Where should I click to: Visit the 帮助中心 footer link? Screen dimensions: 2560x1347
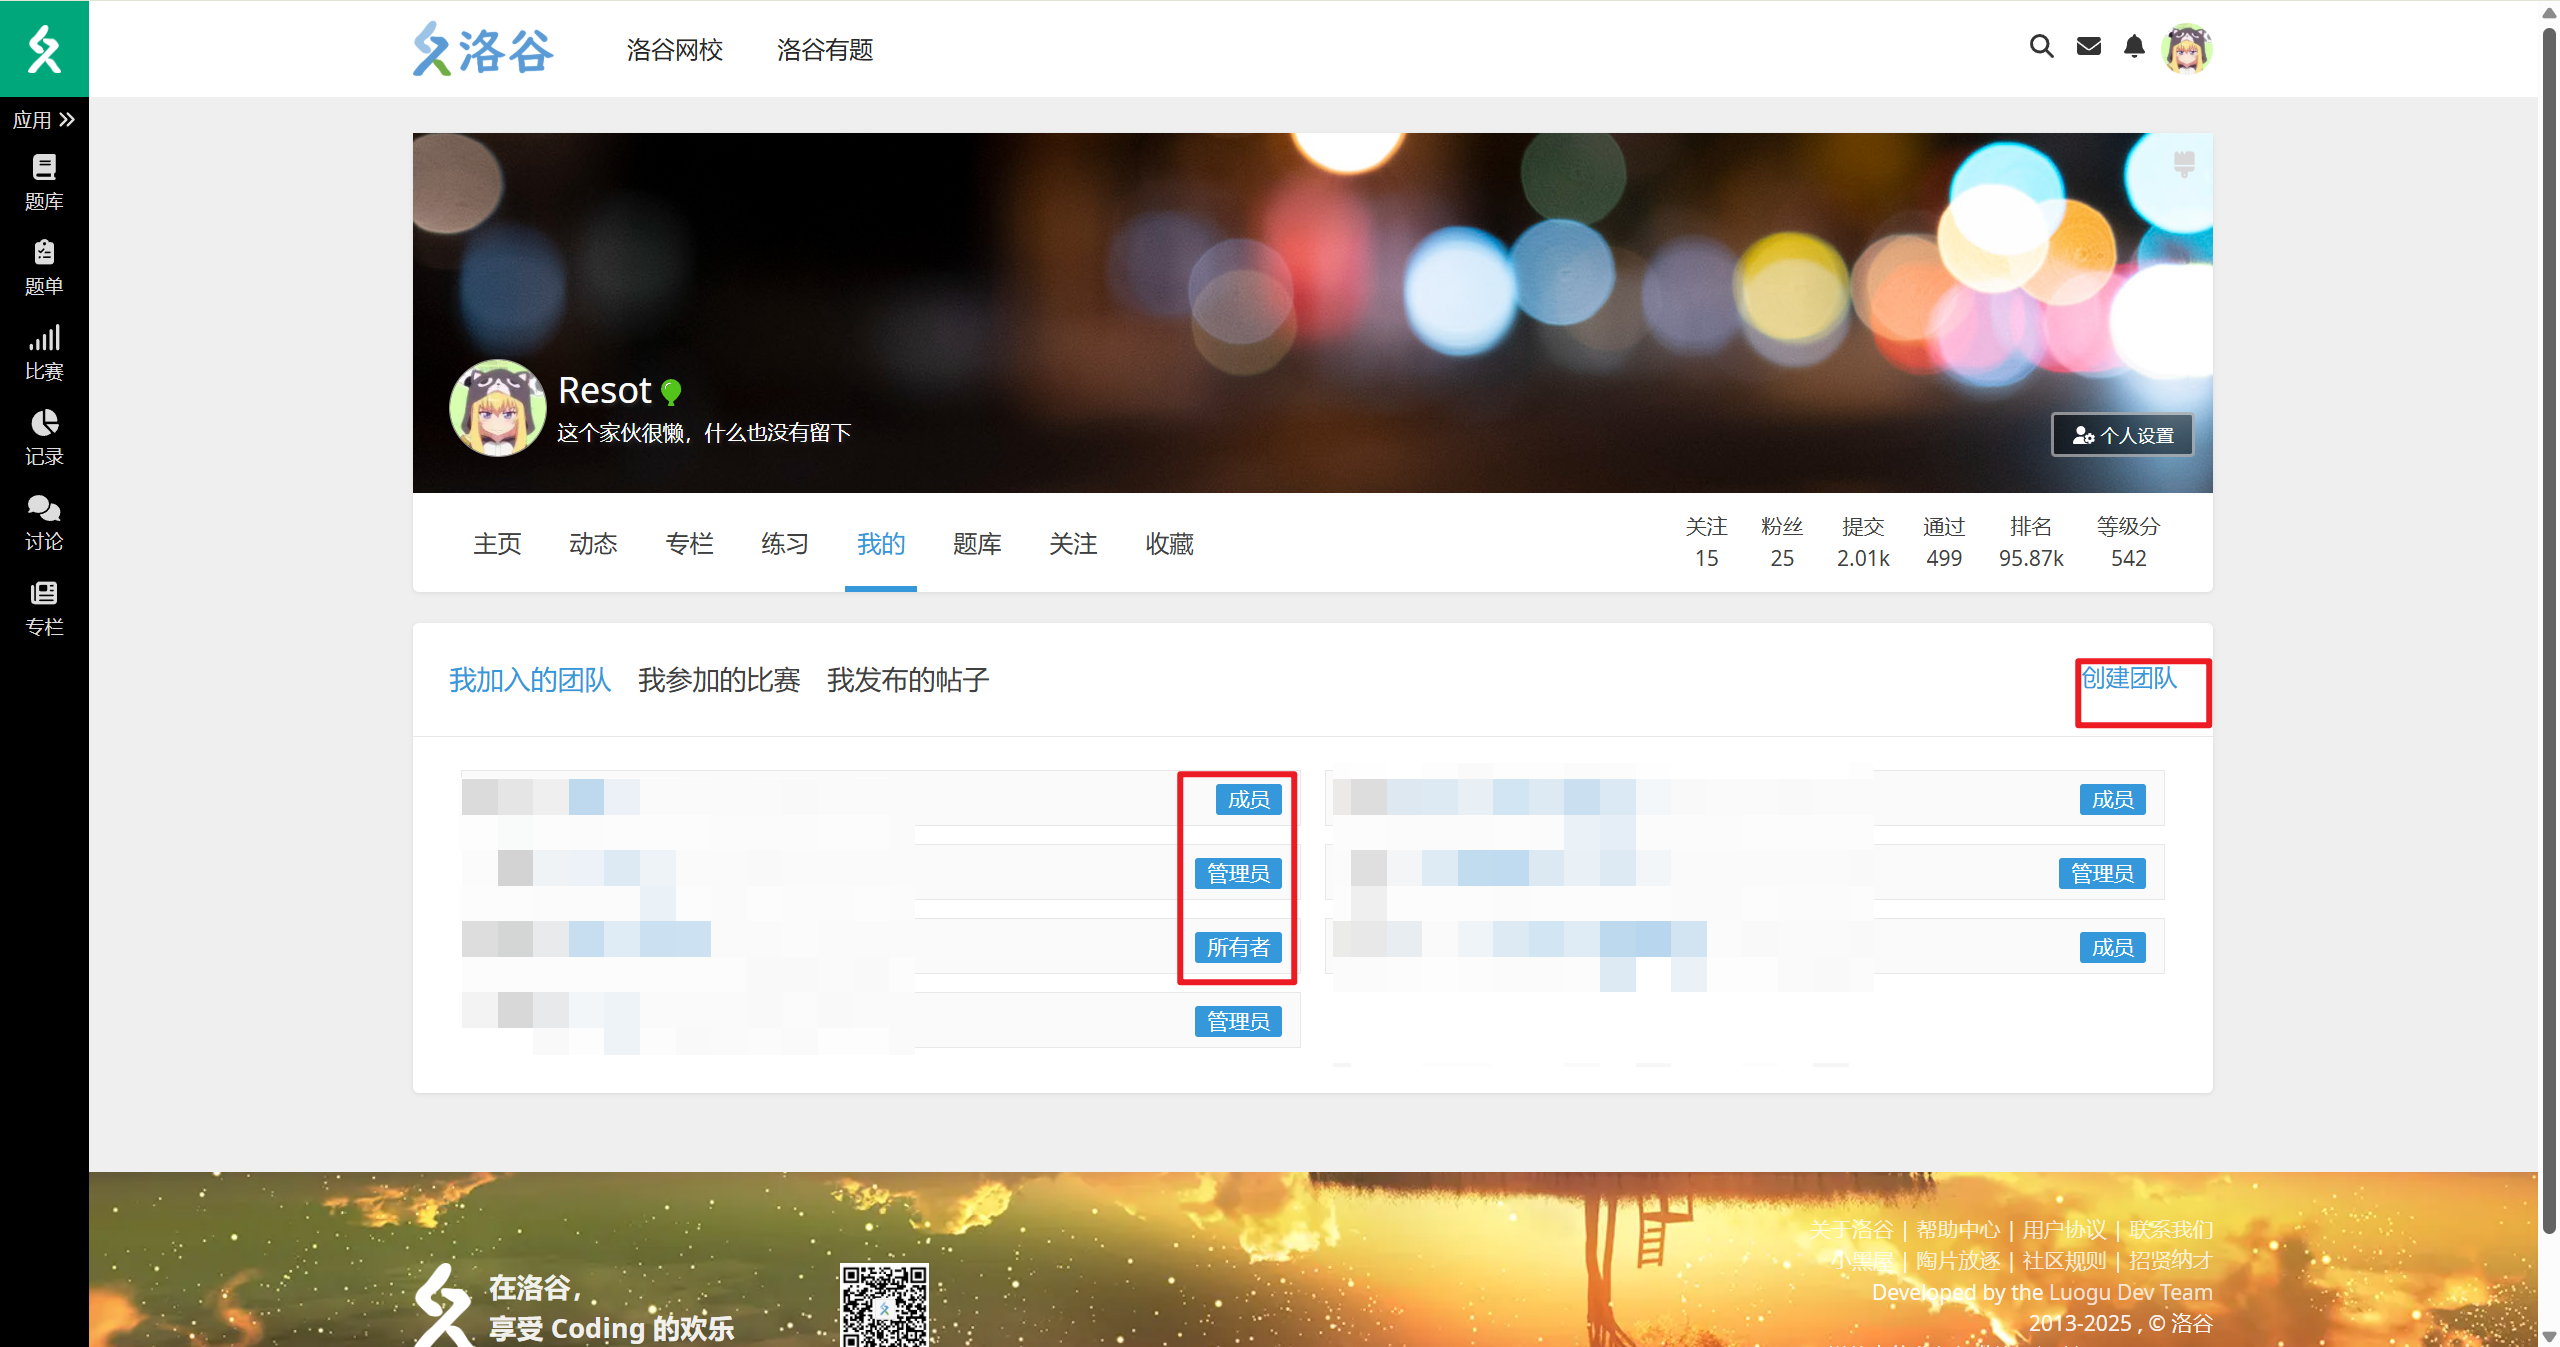[1958, 1228]
